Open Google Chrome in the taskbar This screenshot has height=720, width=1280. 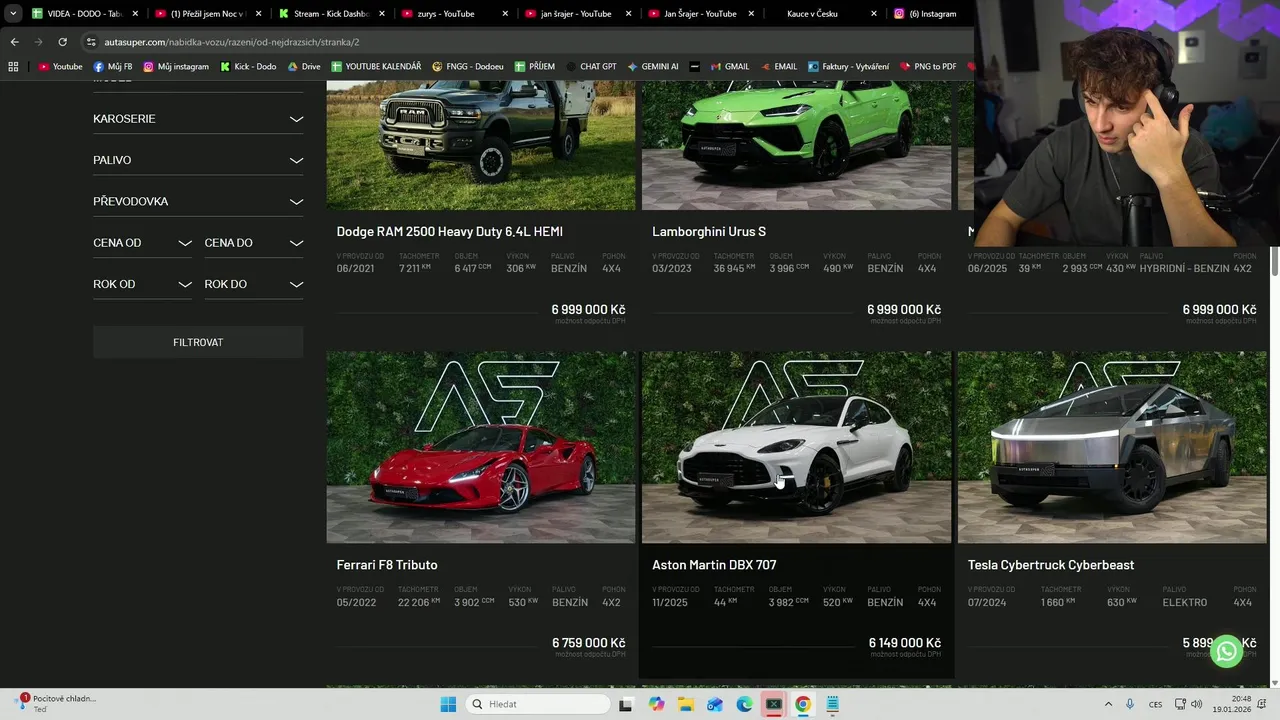point(802,704)
